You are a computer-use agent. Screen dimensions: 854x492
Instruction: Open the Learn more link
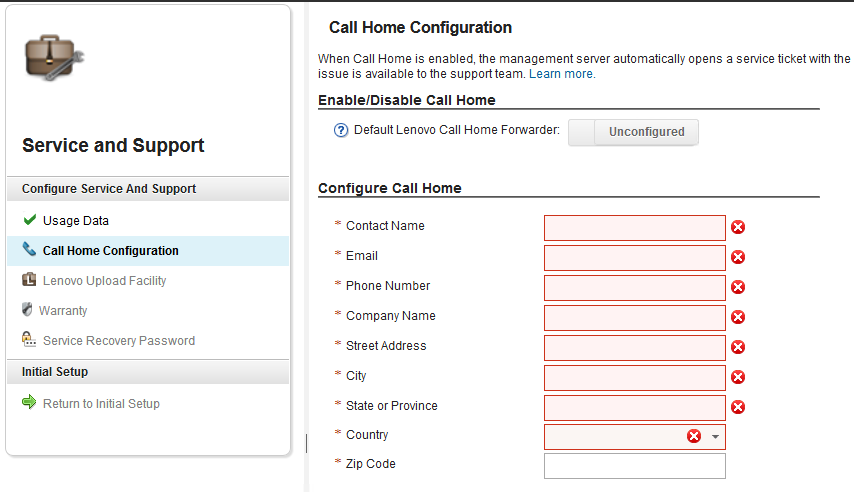pos(562,74)
